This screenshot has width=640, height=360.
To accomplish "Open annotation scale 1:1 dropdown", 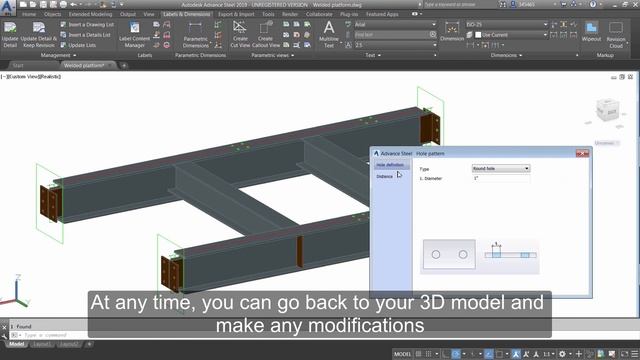I will [x=549, y=354].
